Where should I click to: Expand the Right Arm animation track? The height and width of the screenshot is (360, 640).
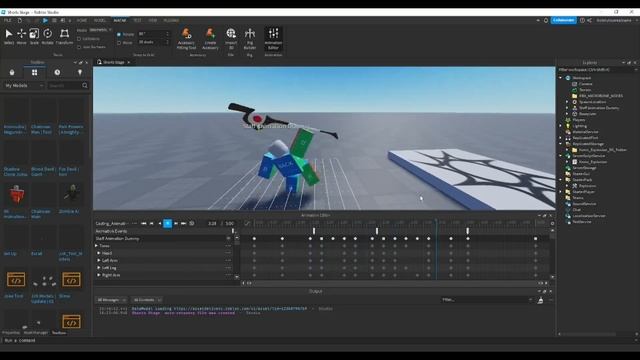(99, 275)
